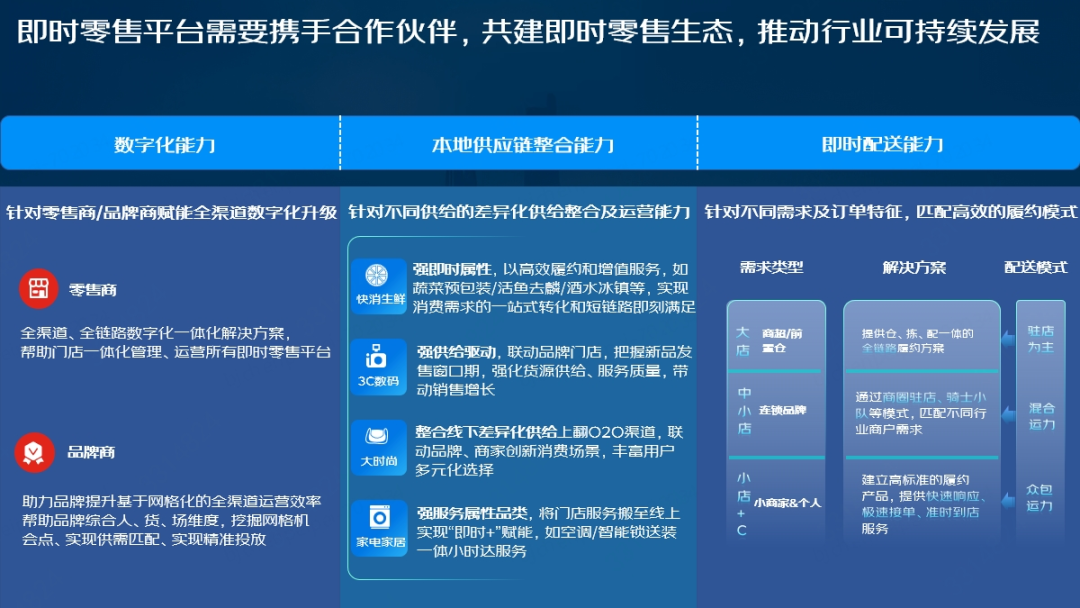This screenshot has width=1080, height=608.
Task: Click the red store icon beside 零售商
Action: tap(38, 289)
